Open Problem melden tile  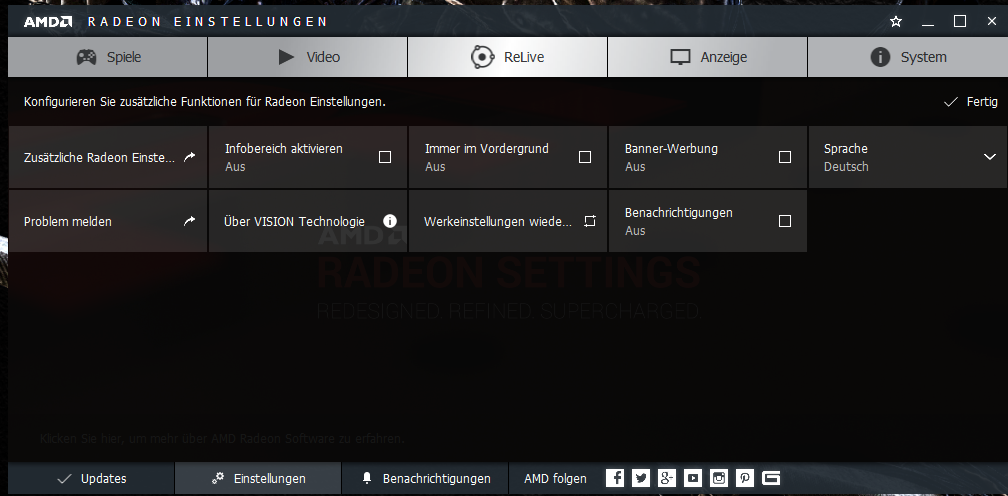(107, 221)
